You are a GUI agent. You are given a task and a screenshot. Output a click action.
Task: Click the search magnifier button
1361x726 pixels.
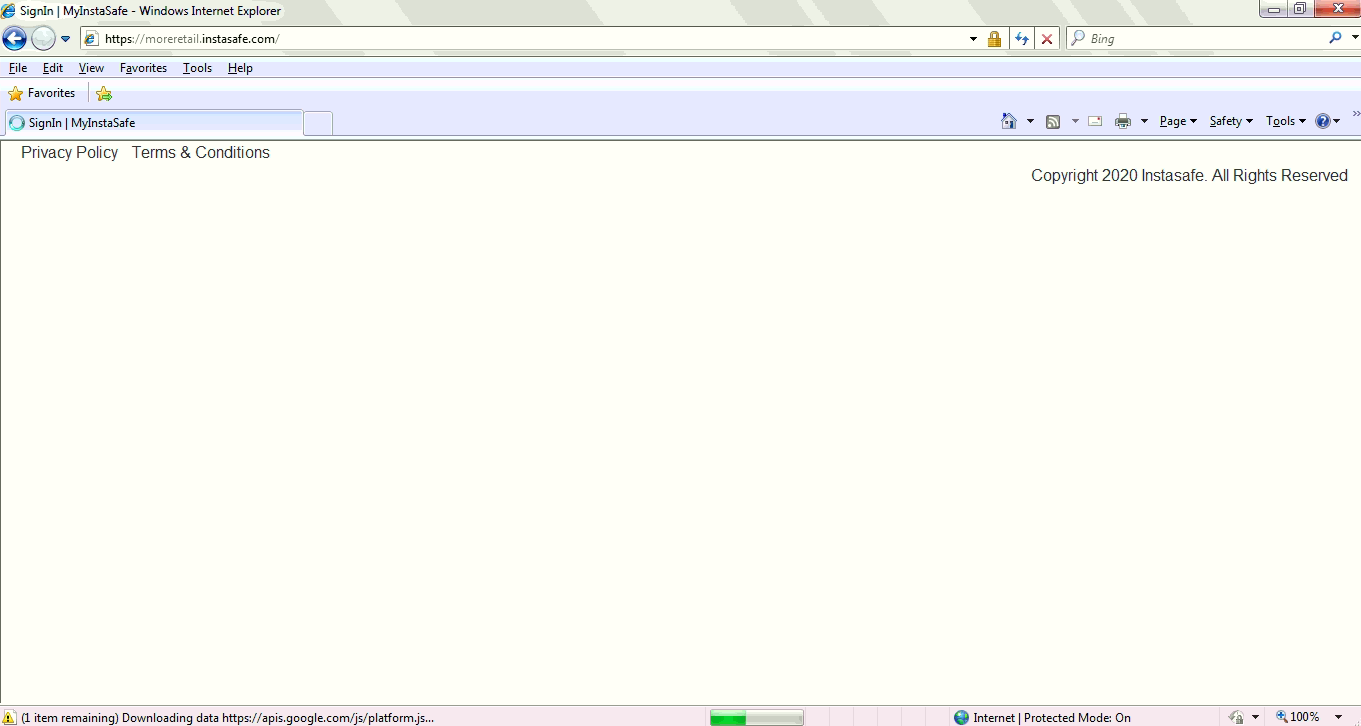click(x=1335, y=38)
